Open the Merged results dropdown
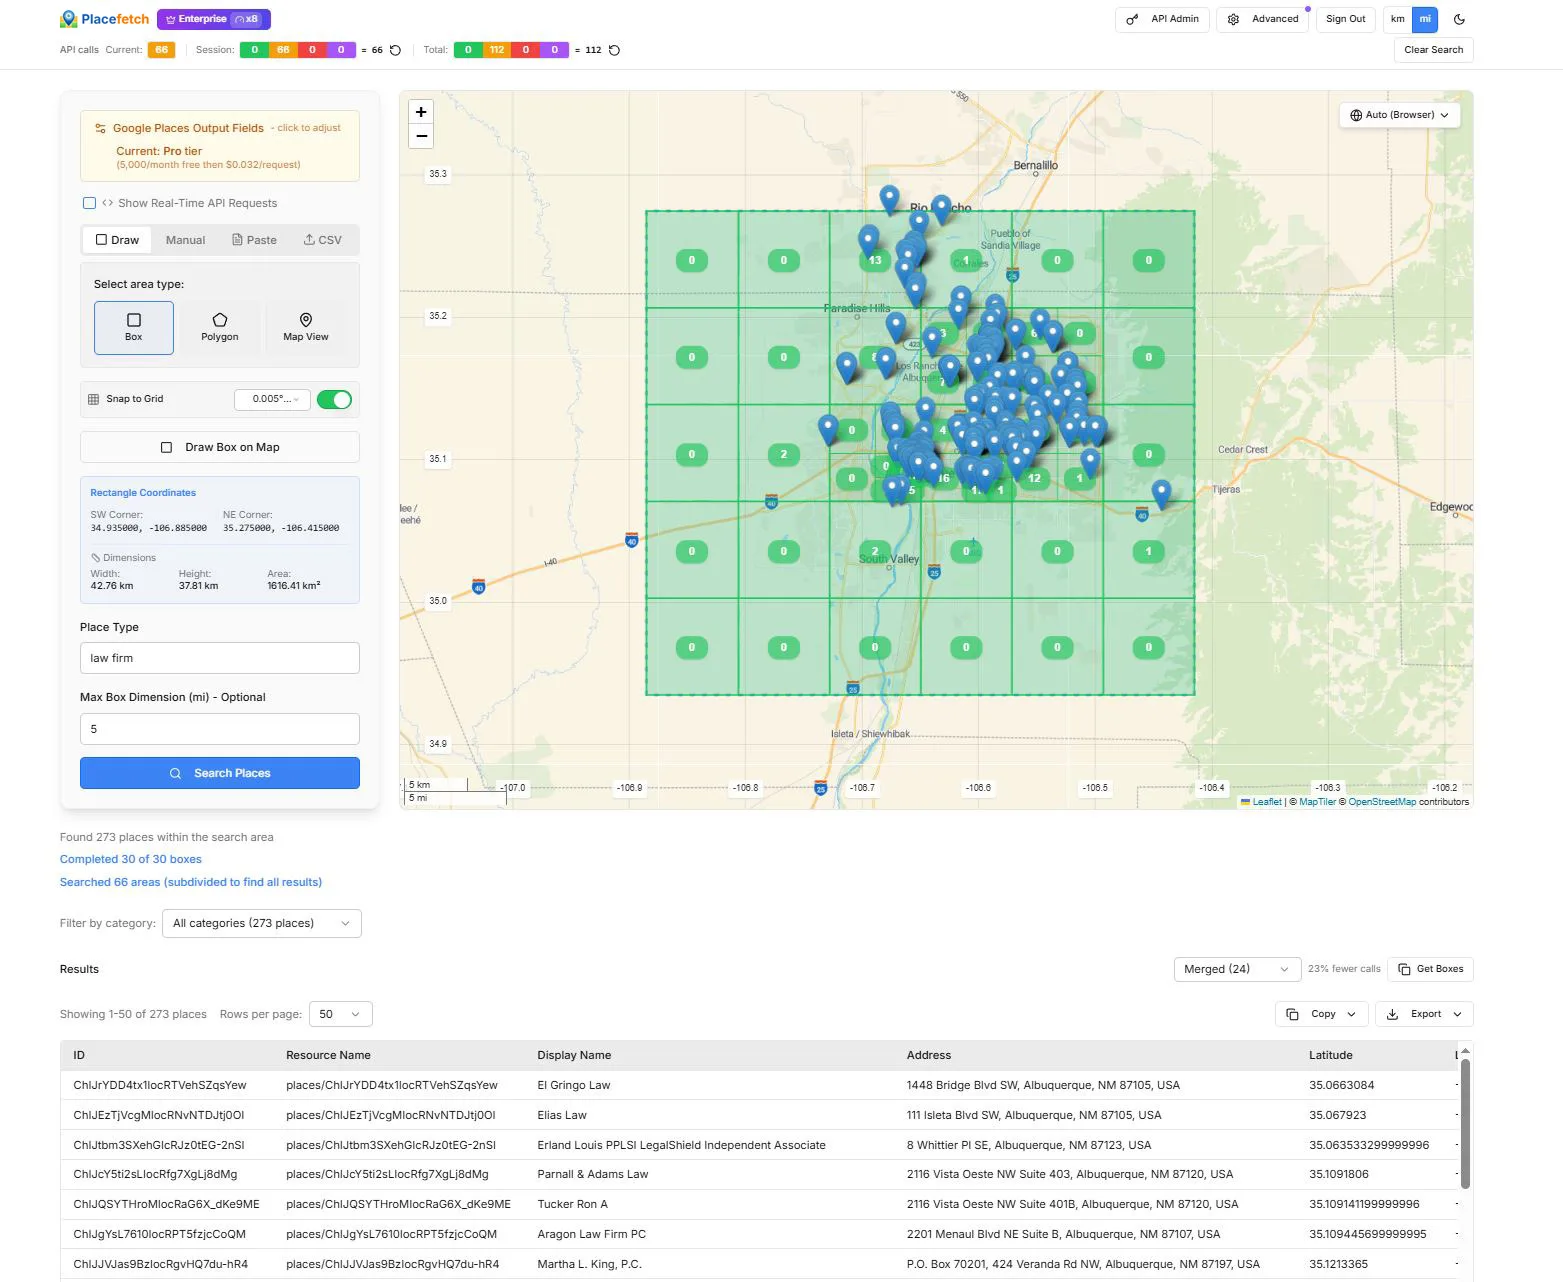Image resolution: width=1563 pixels, height=1282 pixels. point(1236,969)
